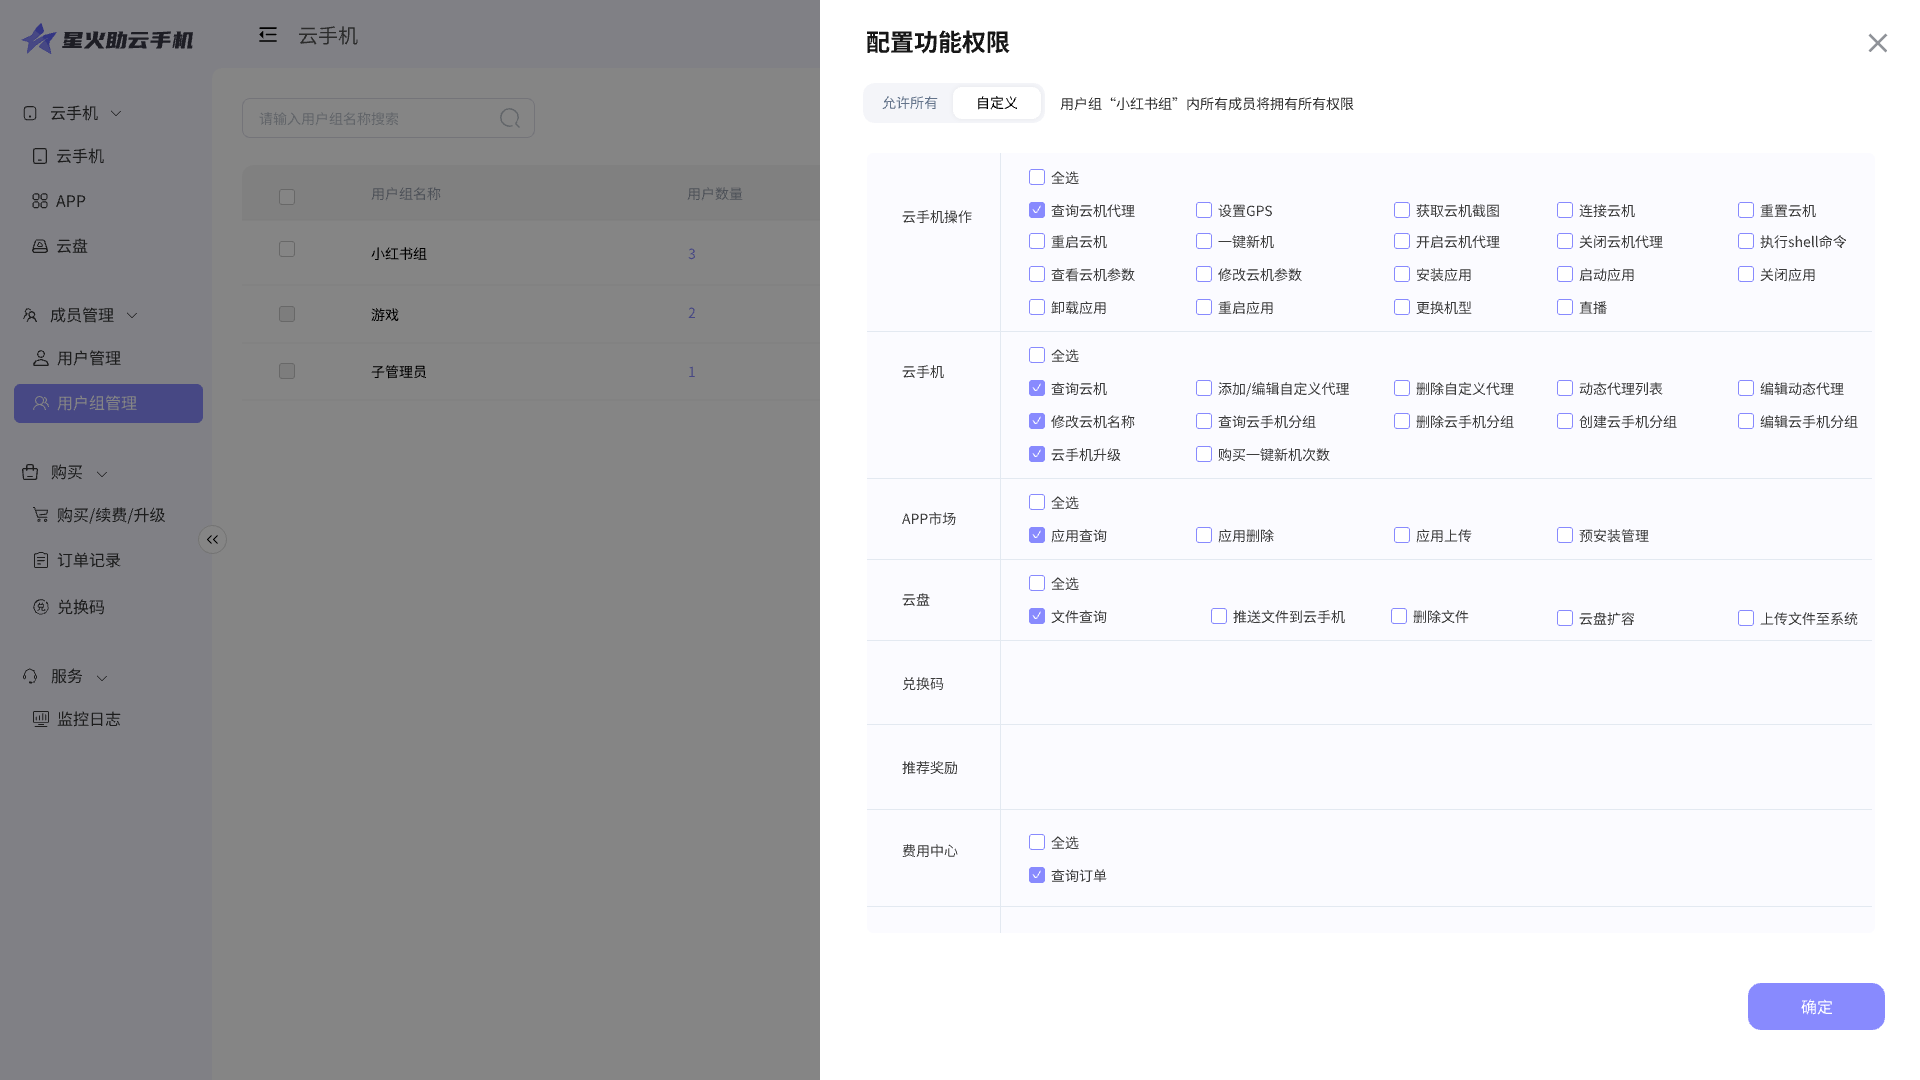Tick the 应用上传 checkbox
This screenshot has width=1920, height=1080.
(x=1402, y=535)
